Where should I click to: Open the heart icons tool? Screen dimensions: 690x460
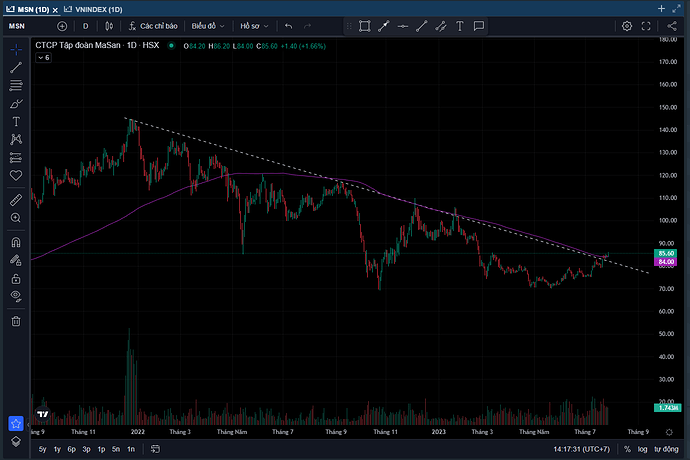[16, 175]
